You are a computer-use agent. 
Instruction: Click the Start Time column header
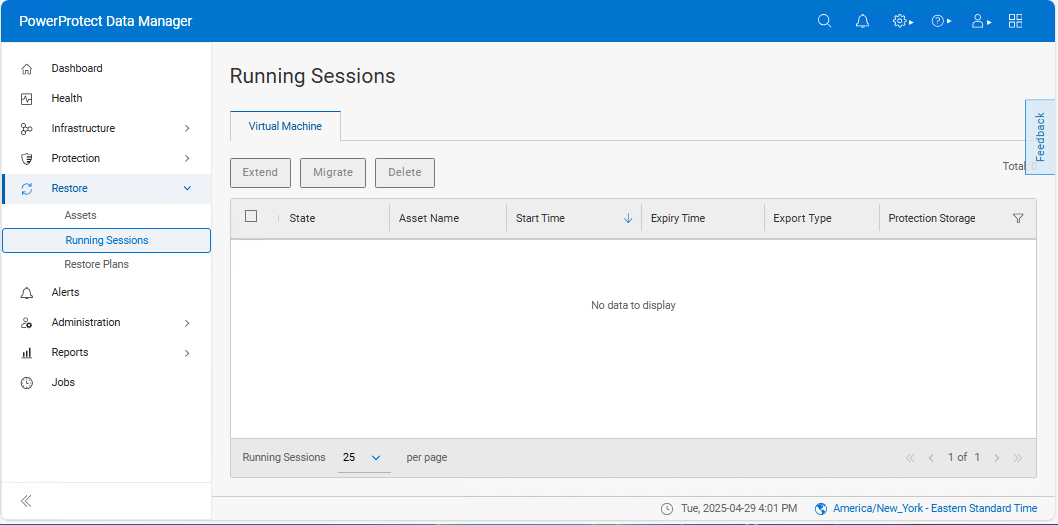tap(540, 218)
